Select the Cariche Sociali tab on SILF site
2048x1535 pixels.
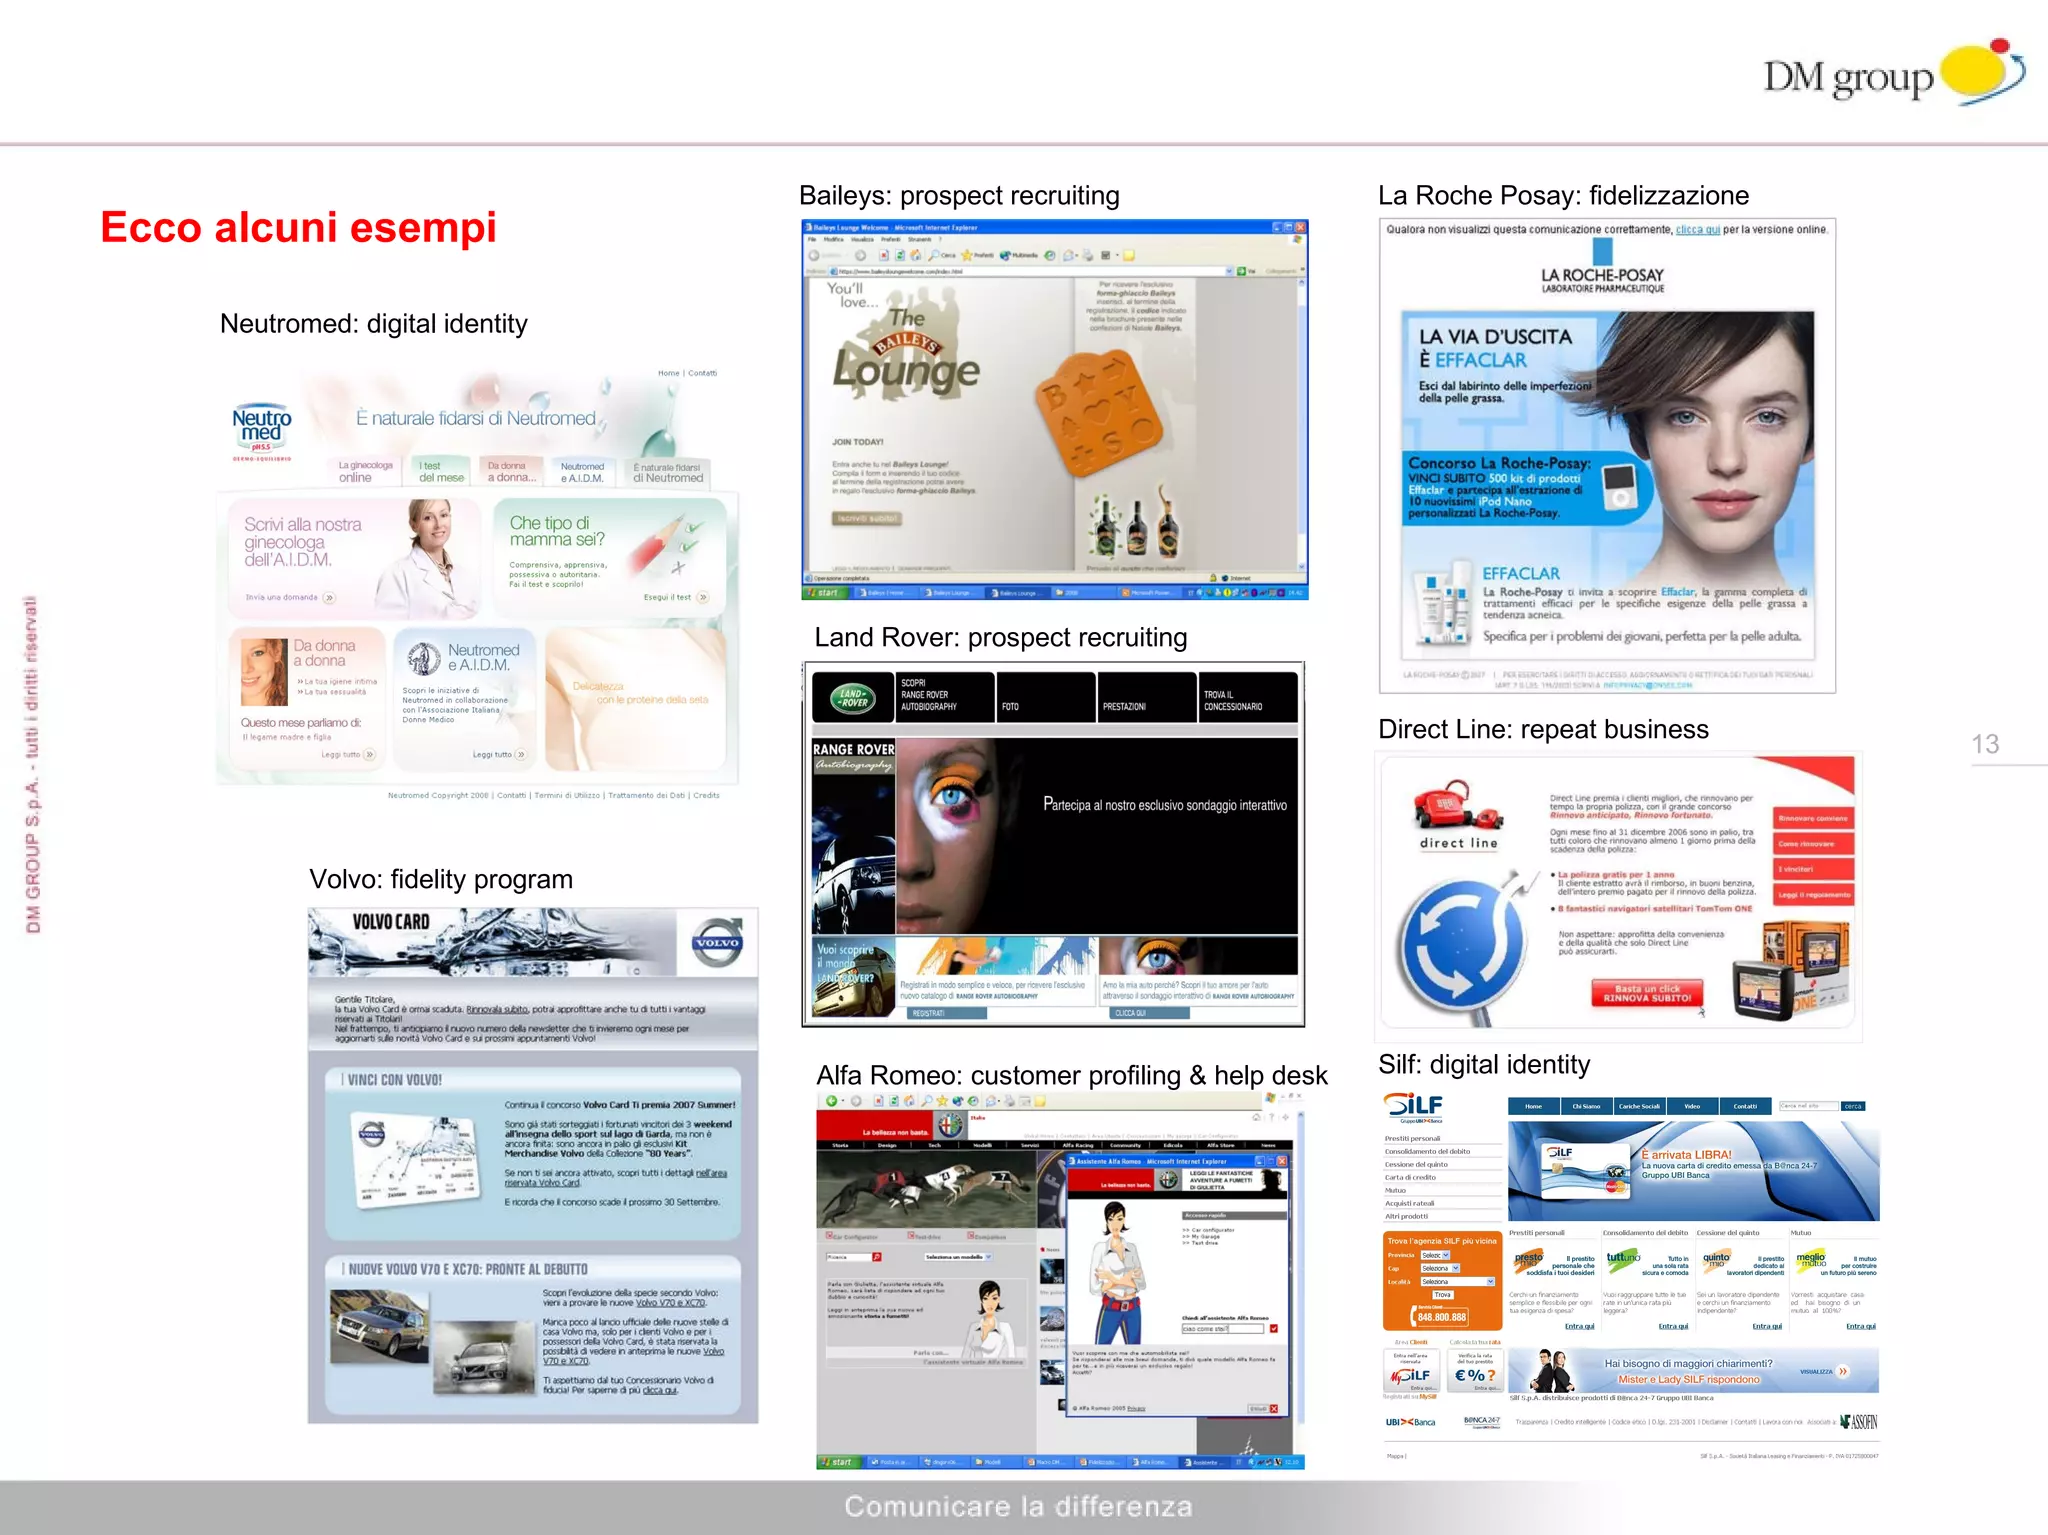point(1640,1106)
